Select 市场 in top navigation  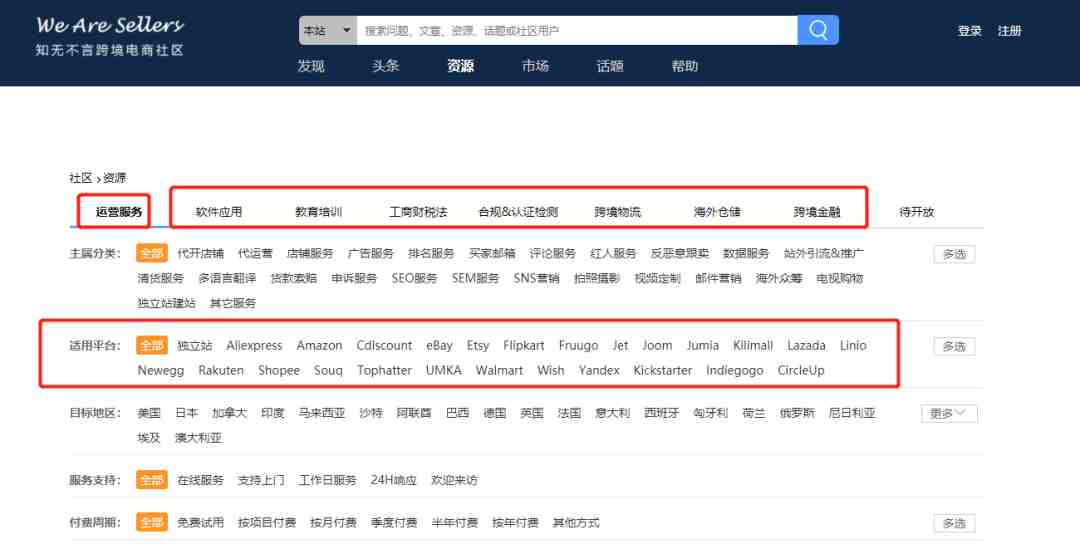(535, 66)
